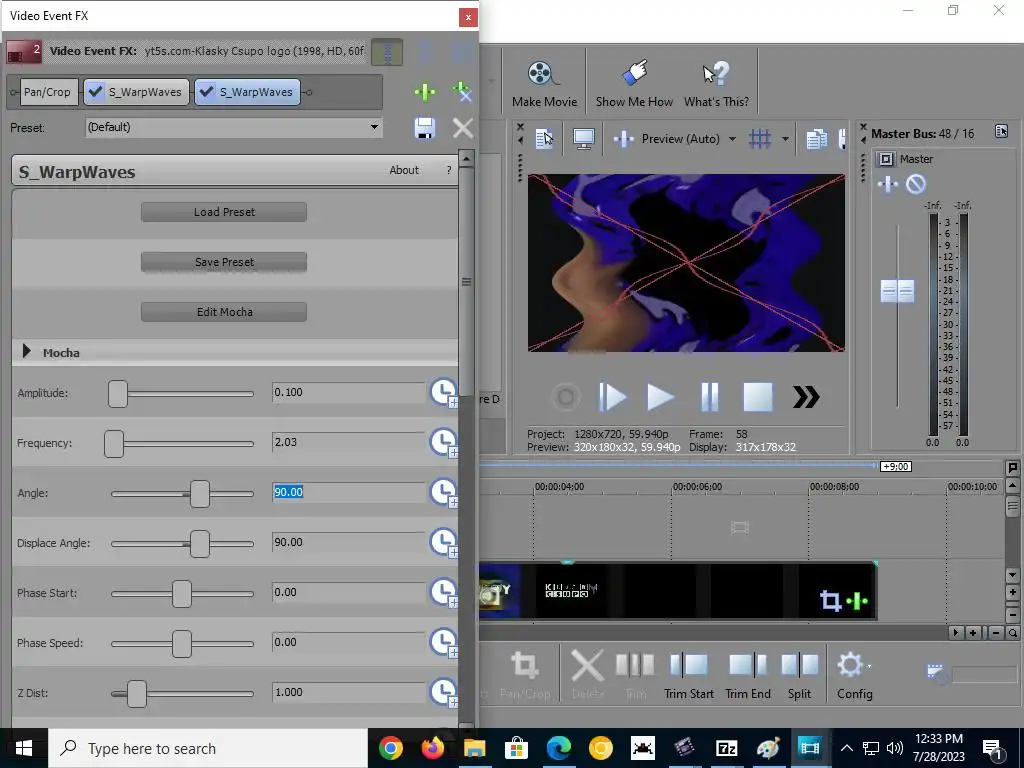Image resolution: width=1024 pixels, height=768 pixels.
Task: Copy snapshot to clipboard icon
Action: pyautogui.click(x=816, y=138)
